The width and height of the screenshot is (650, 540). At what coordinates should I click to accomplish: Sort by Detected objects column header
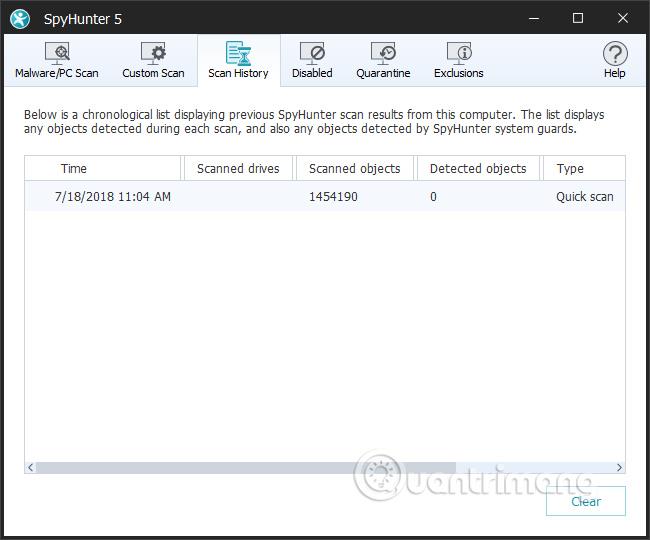478,168
